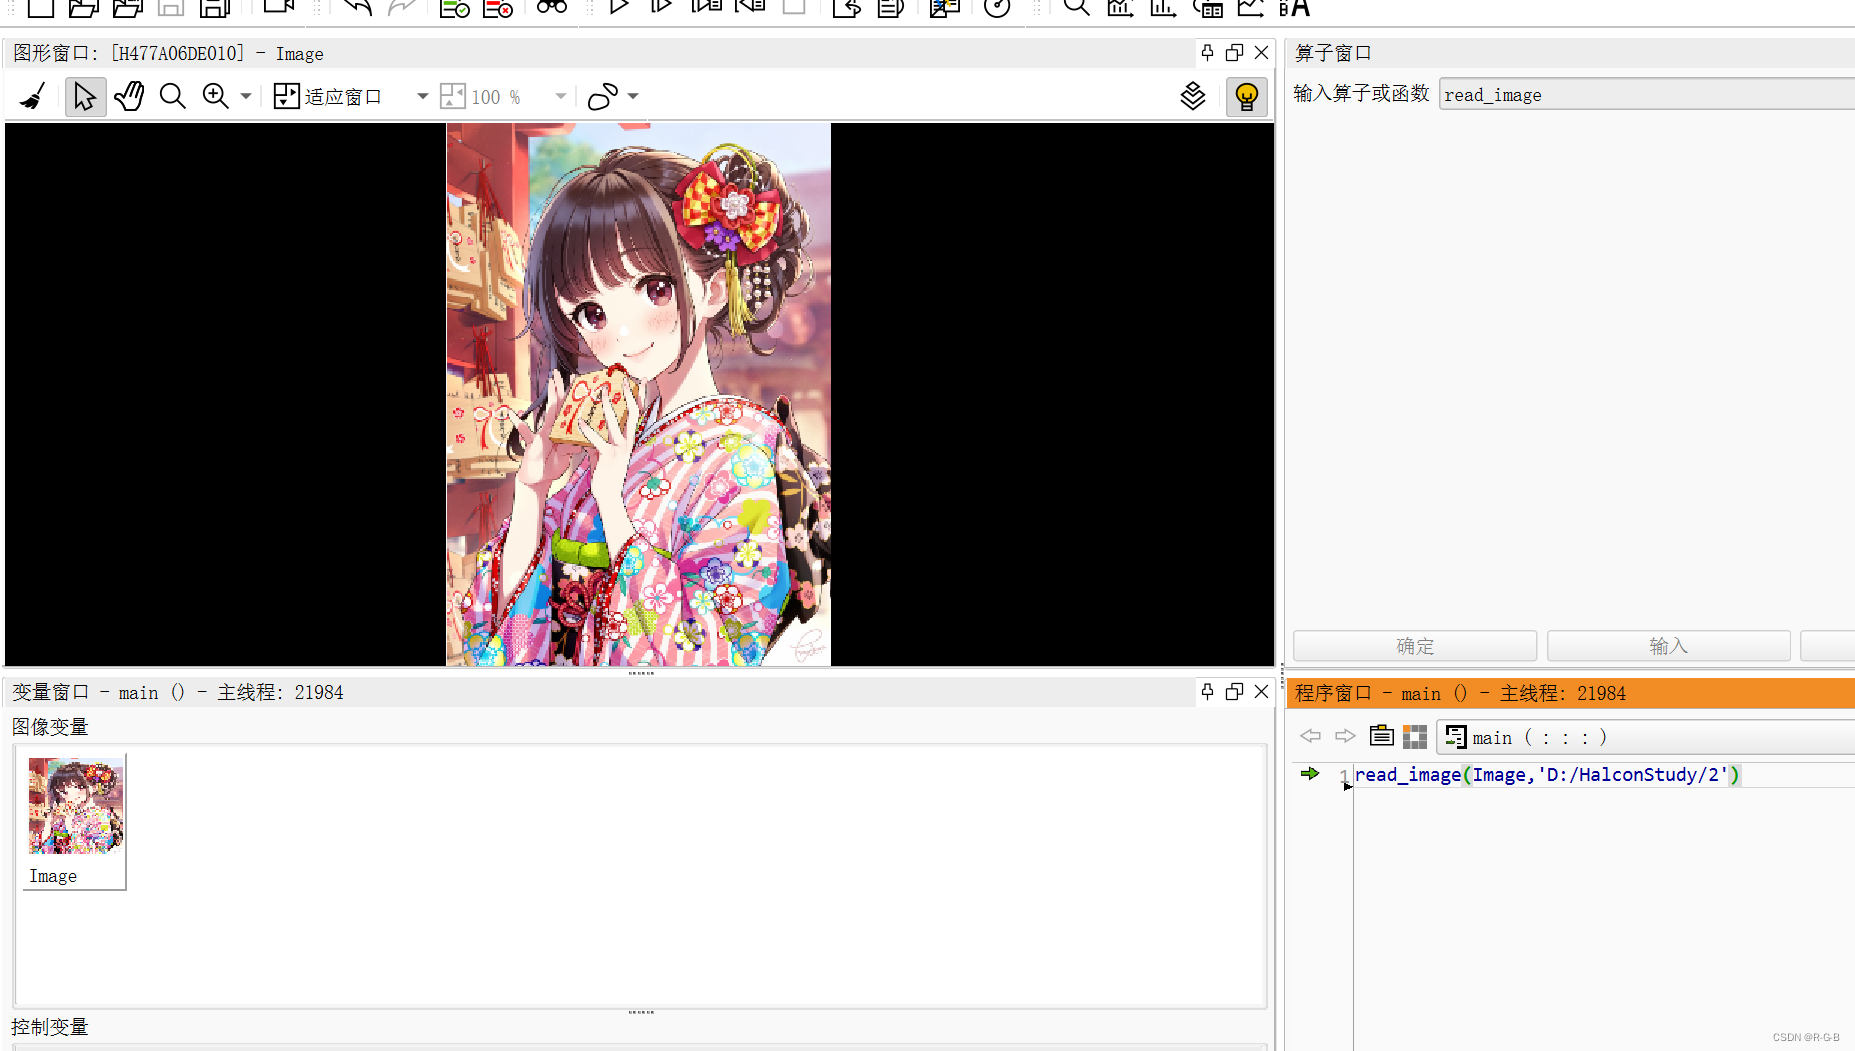
Task: Click the procedure interface edit icon
Action: 1382,737
